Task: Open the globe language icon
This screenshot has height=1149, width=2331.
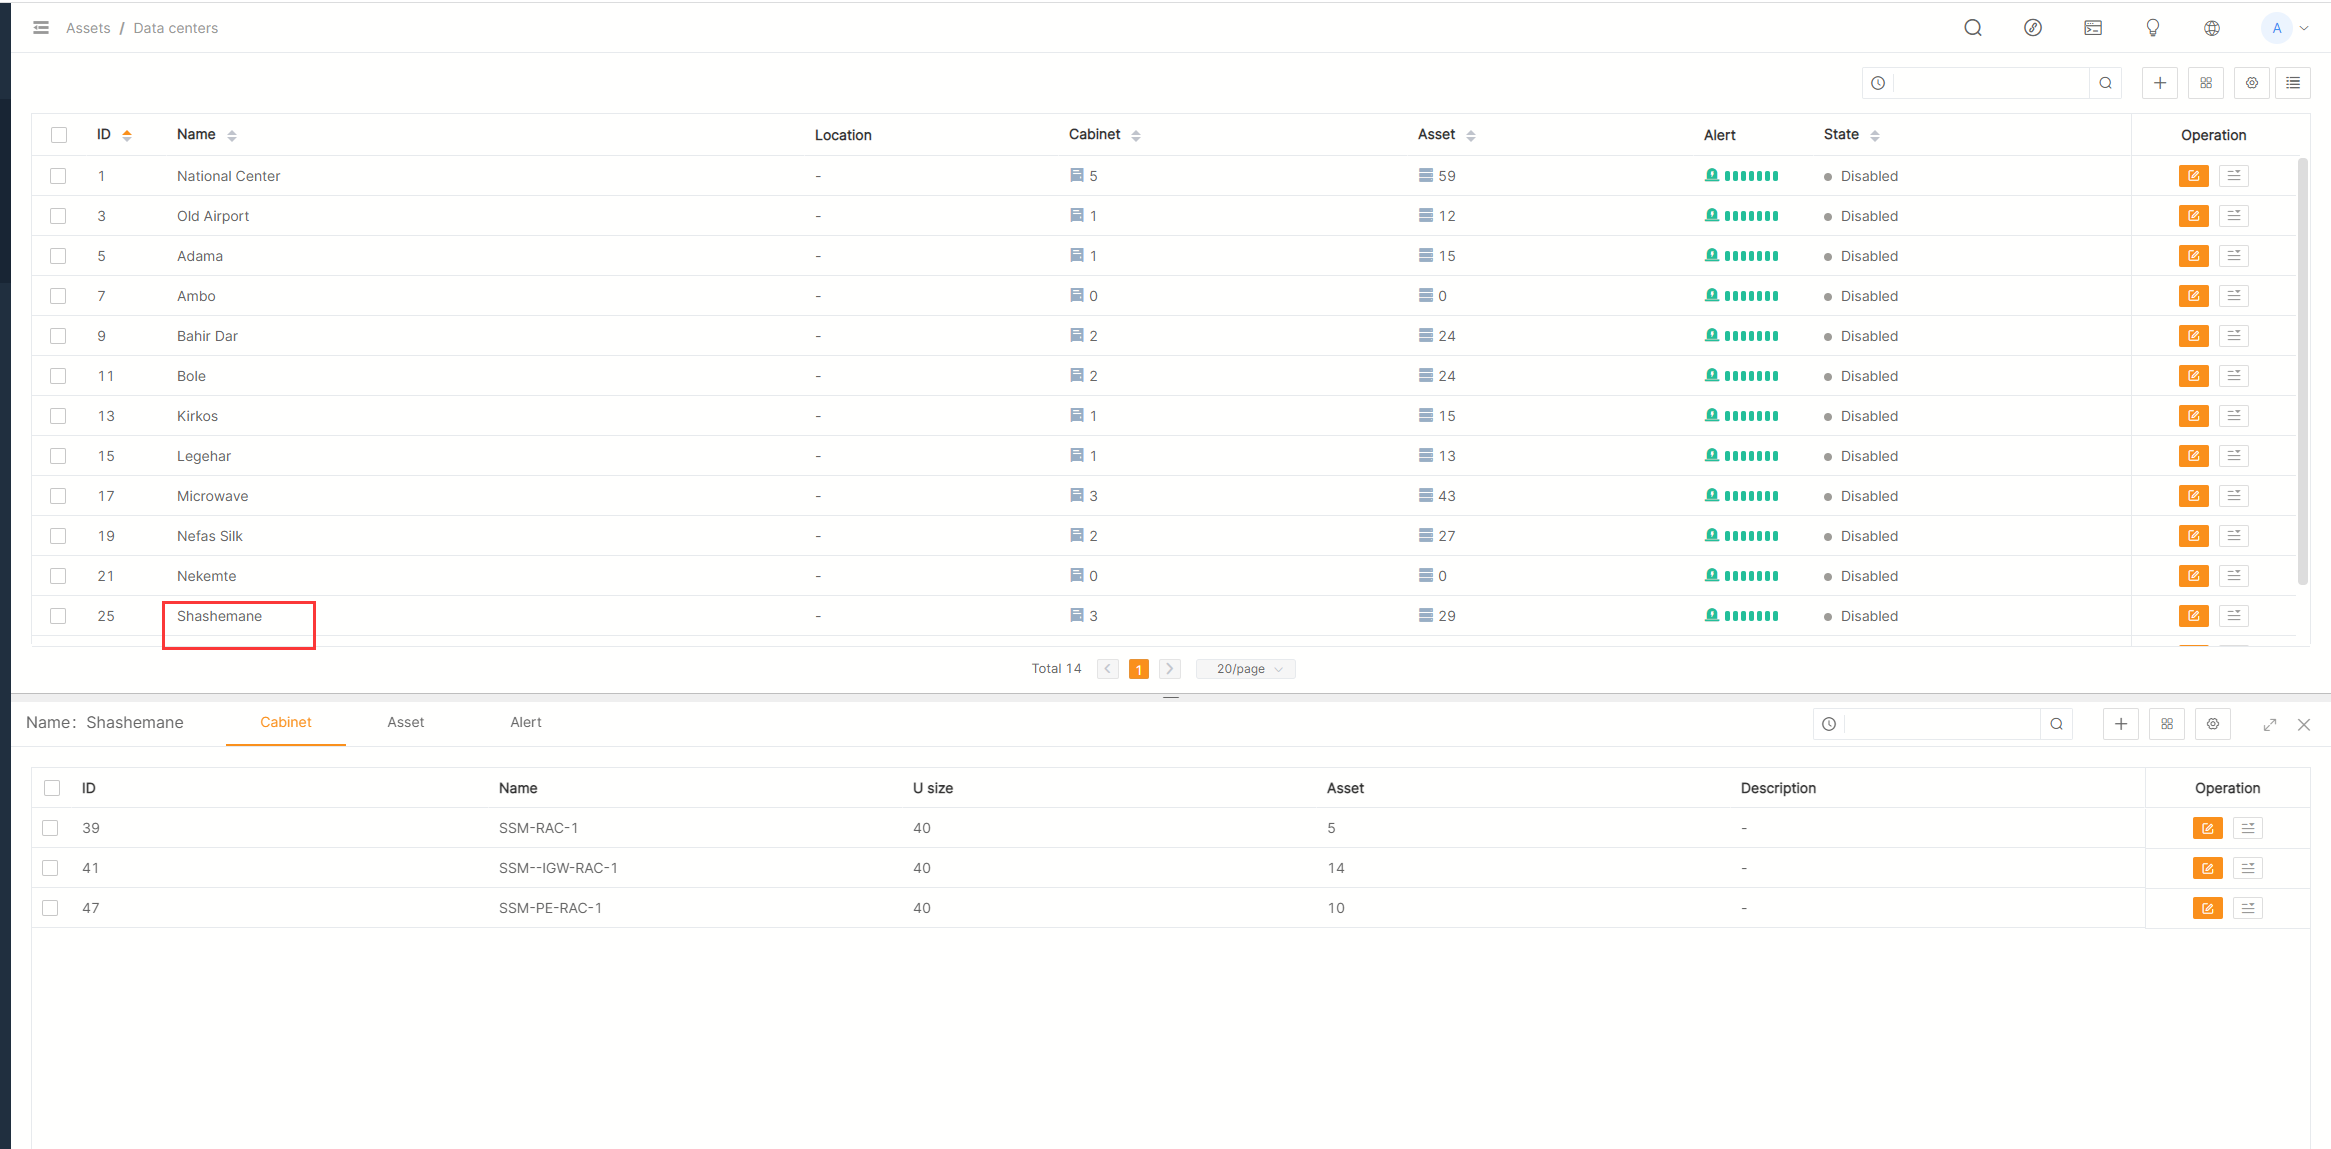Action: click(2212, 28)
